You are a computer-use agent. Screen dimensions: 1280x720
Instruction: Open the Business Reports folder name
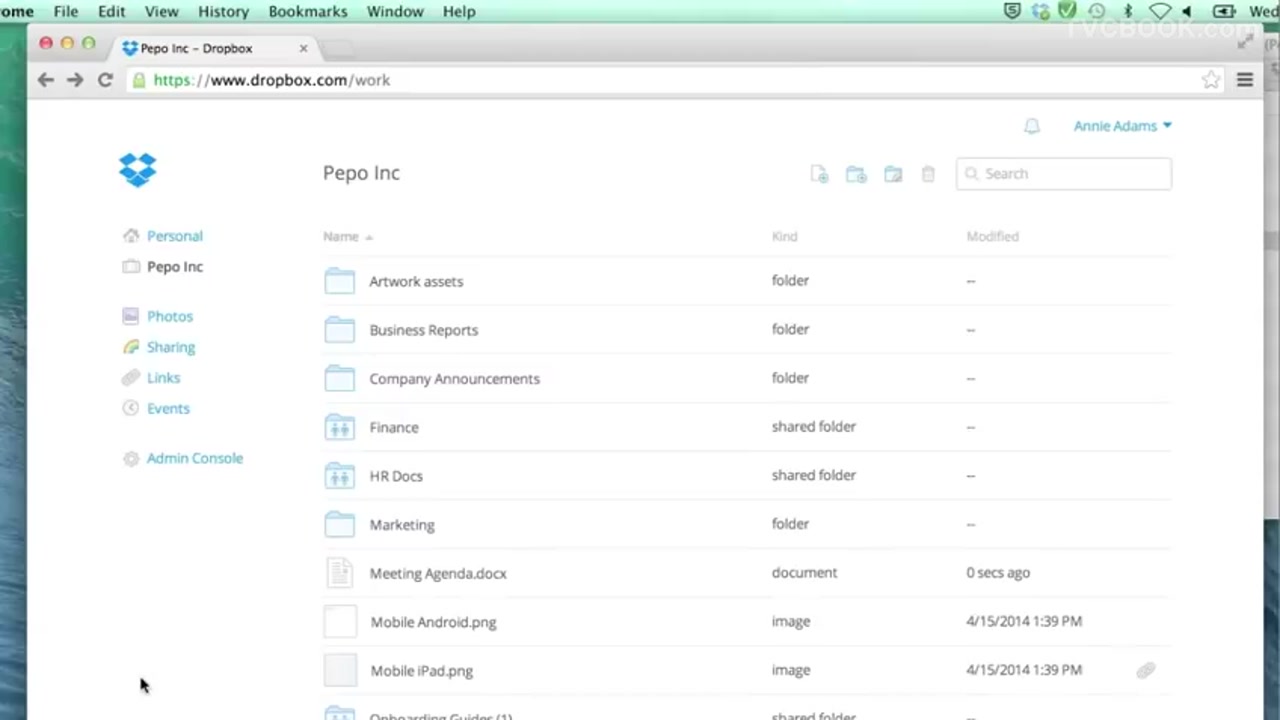click(424, 330)
